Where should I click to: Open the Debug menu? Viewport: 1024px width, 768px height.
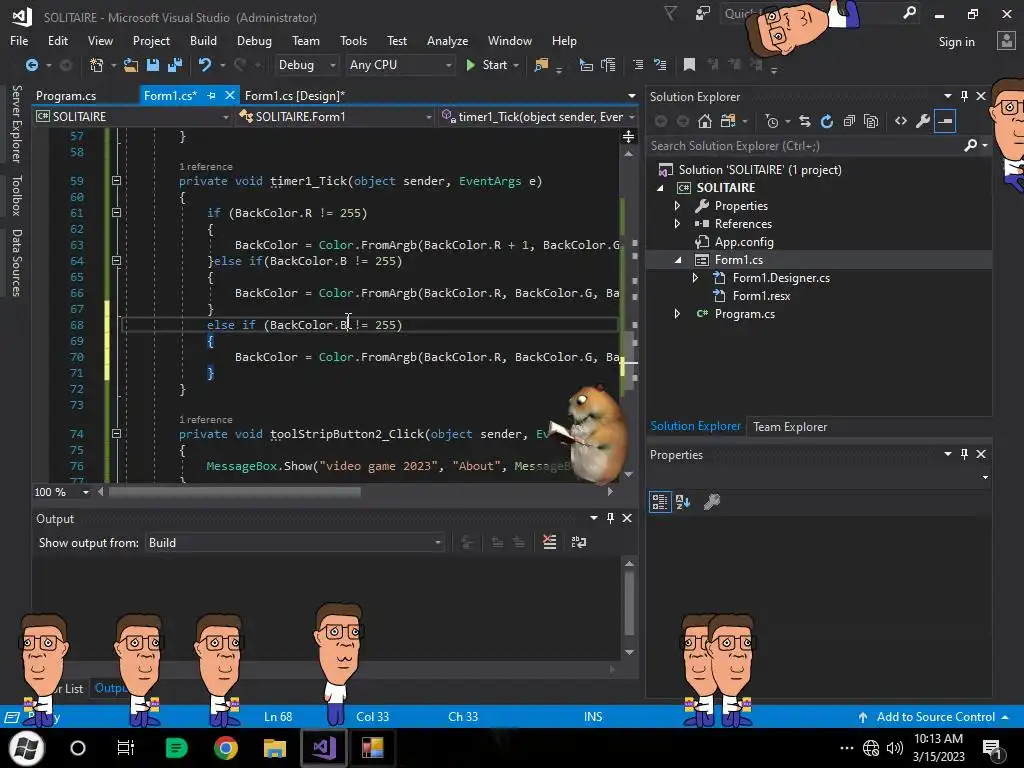tap(254, 40)
